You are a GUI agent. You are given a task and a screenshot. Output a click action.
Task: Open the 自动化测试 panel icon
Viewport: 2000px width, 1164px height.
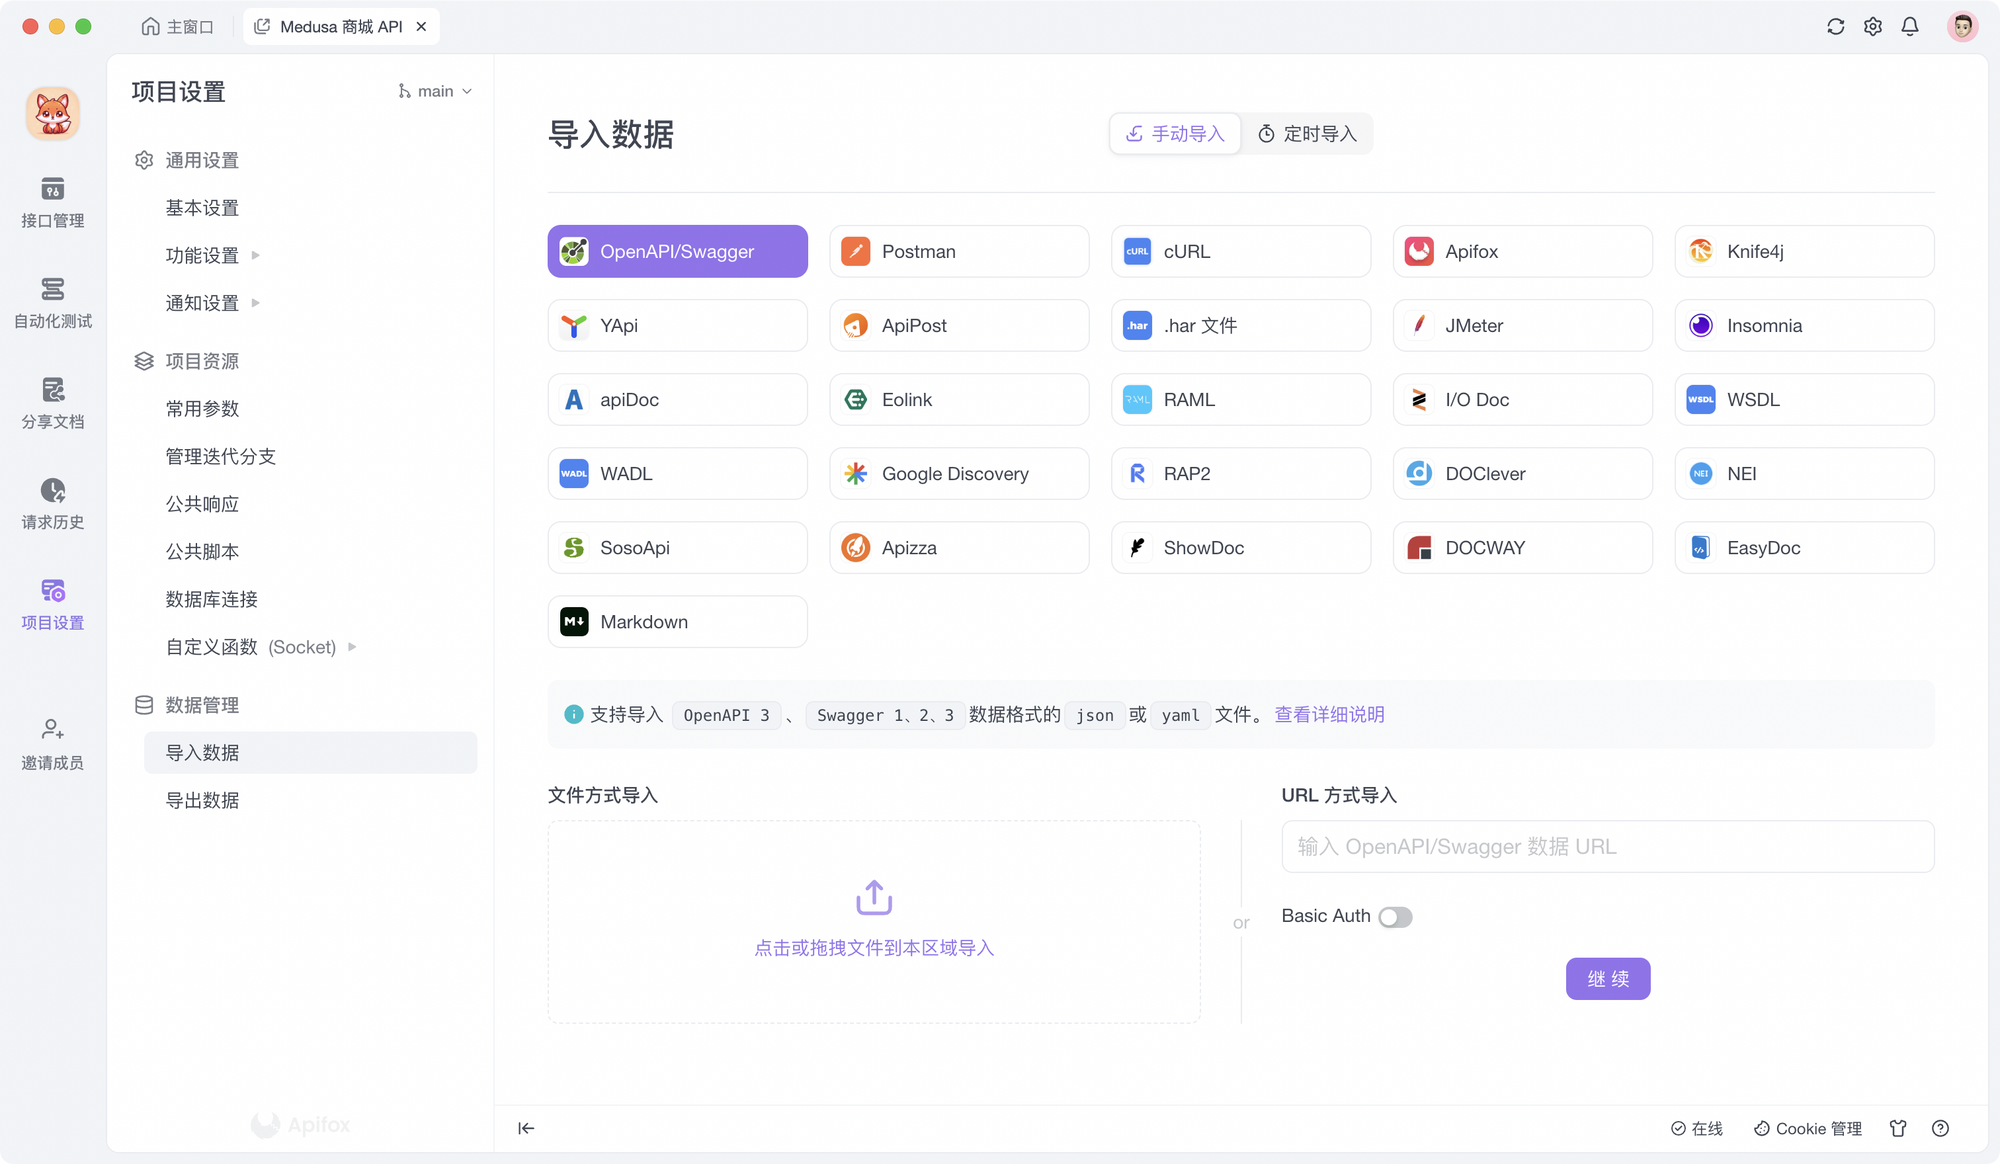(x=53, y=302)
